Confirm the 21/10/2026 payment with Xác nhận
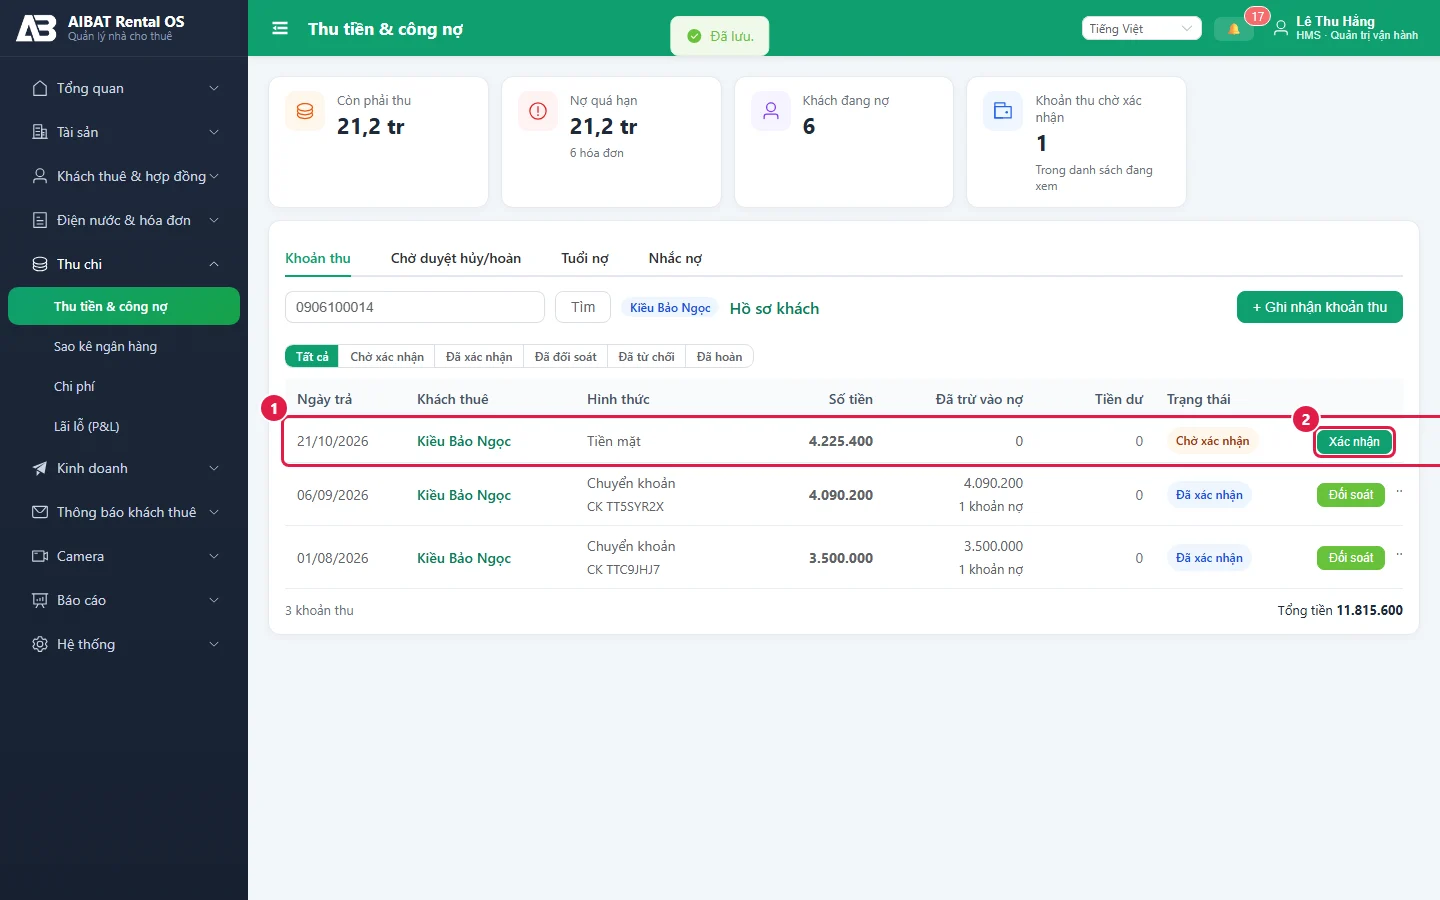This screenshot has width=1440, height=900. click(1354, 441)
